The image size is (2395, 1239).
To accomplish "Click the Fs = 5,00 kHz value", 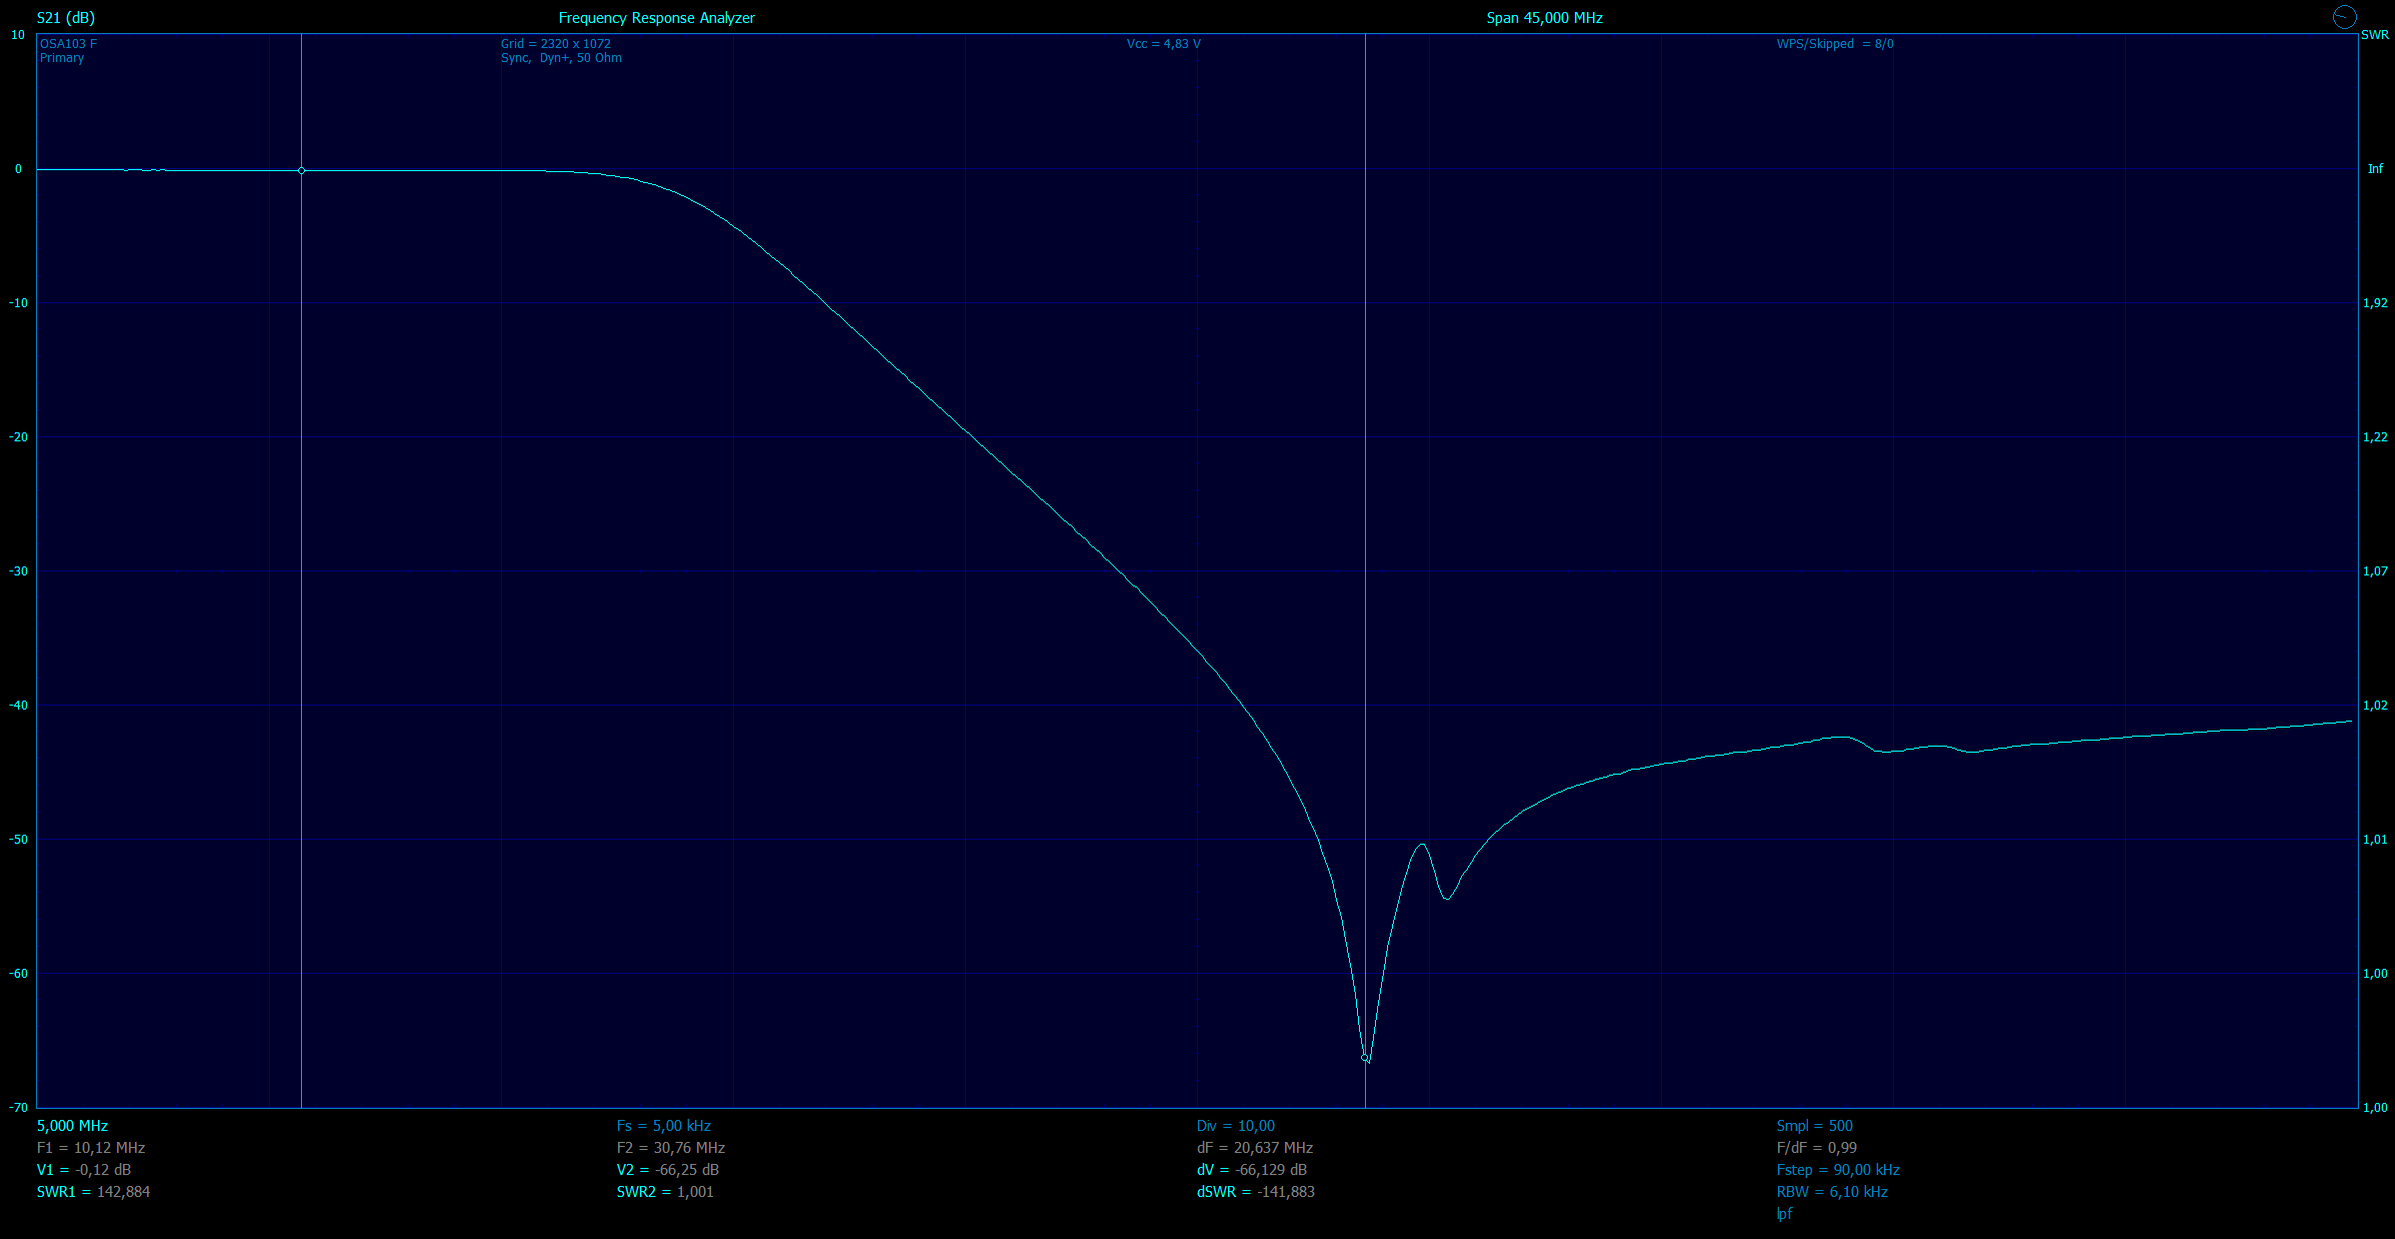I will point(663,1126).
